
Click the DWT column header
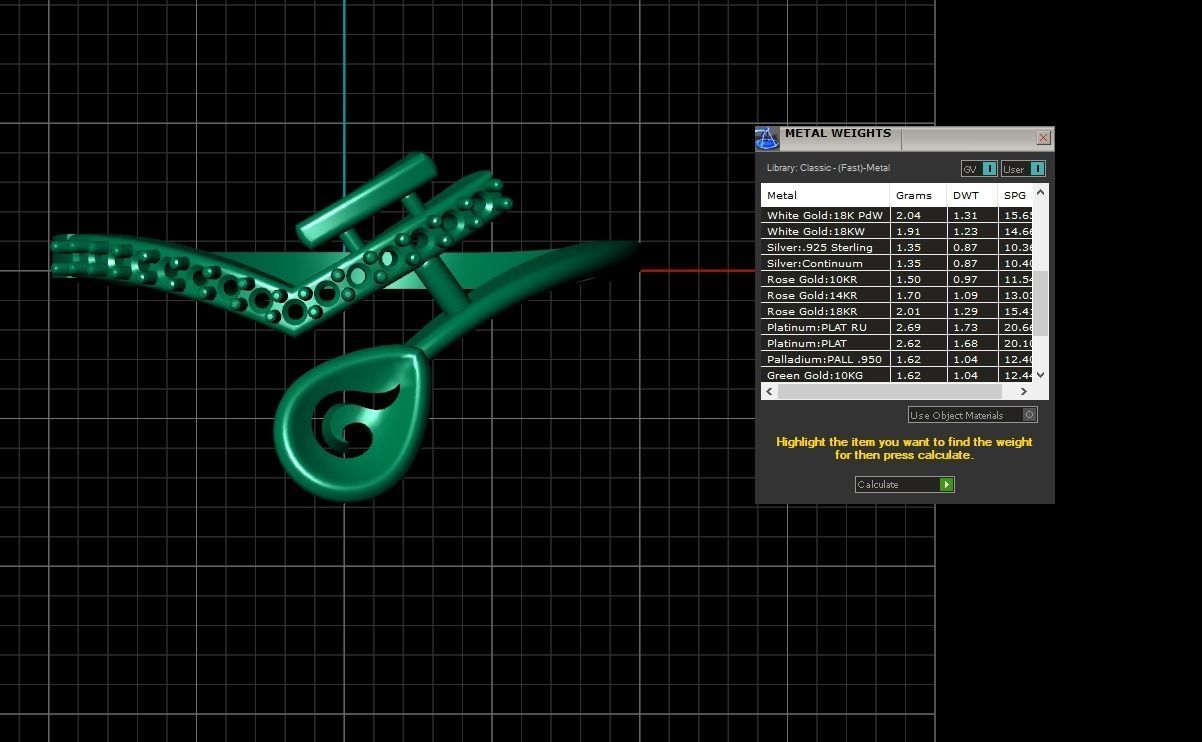point(972,195)
